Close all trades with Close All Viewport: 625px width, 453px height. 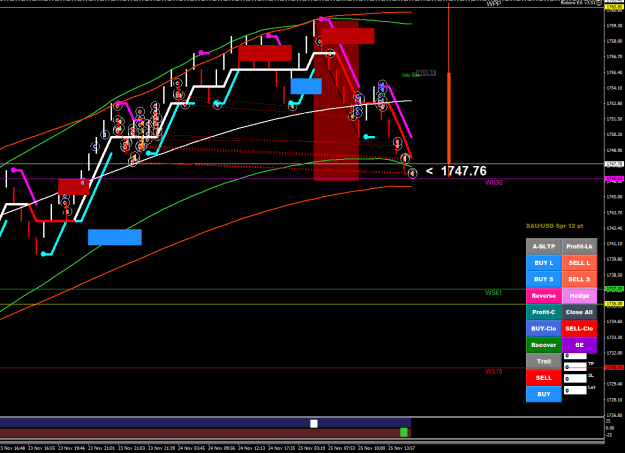point(579,312)
